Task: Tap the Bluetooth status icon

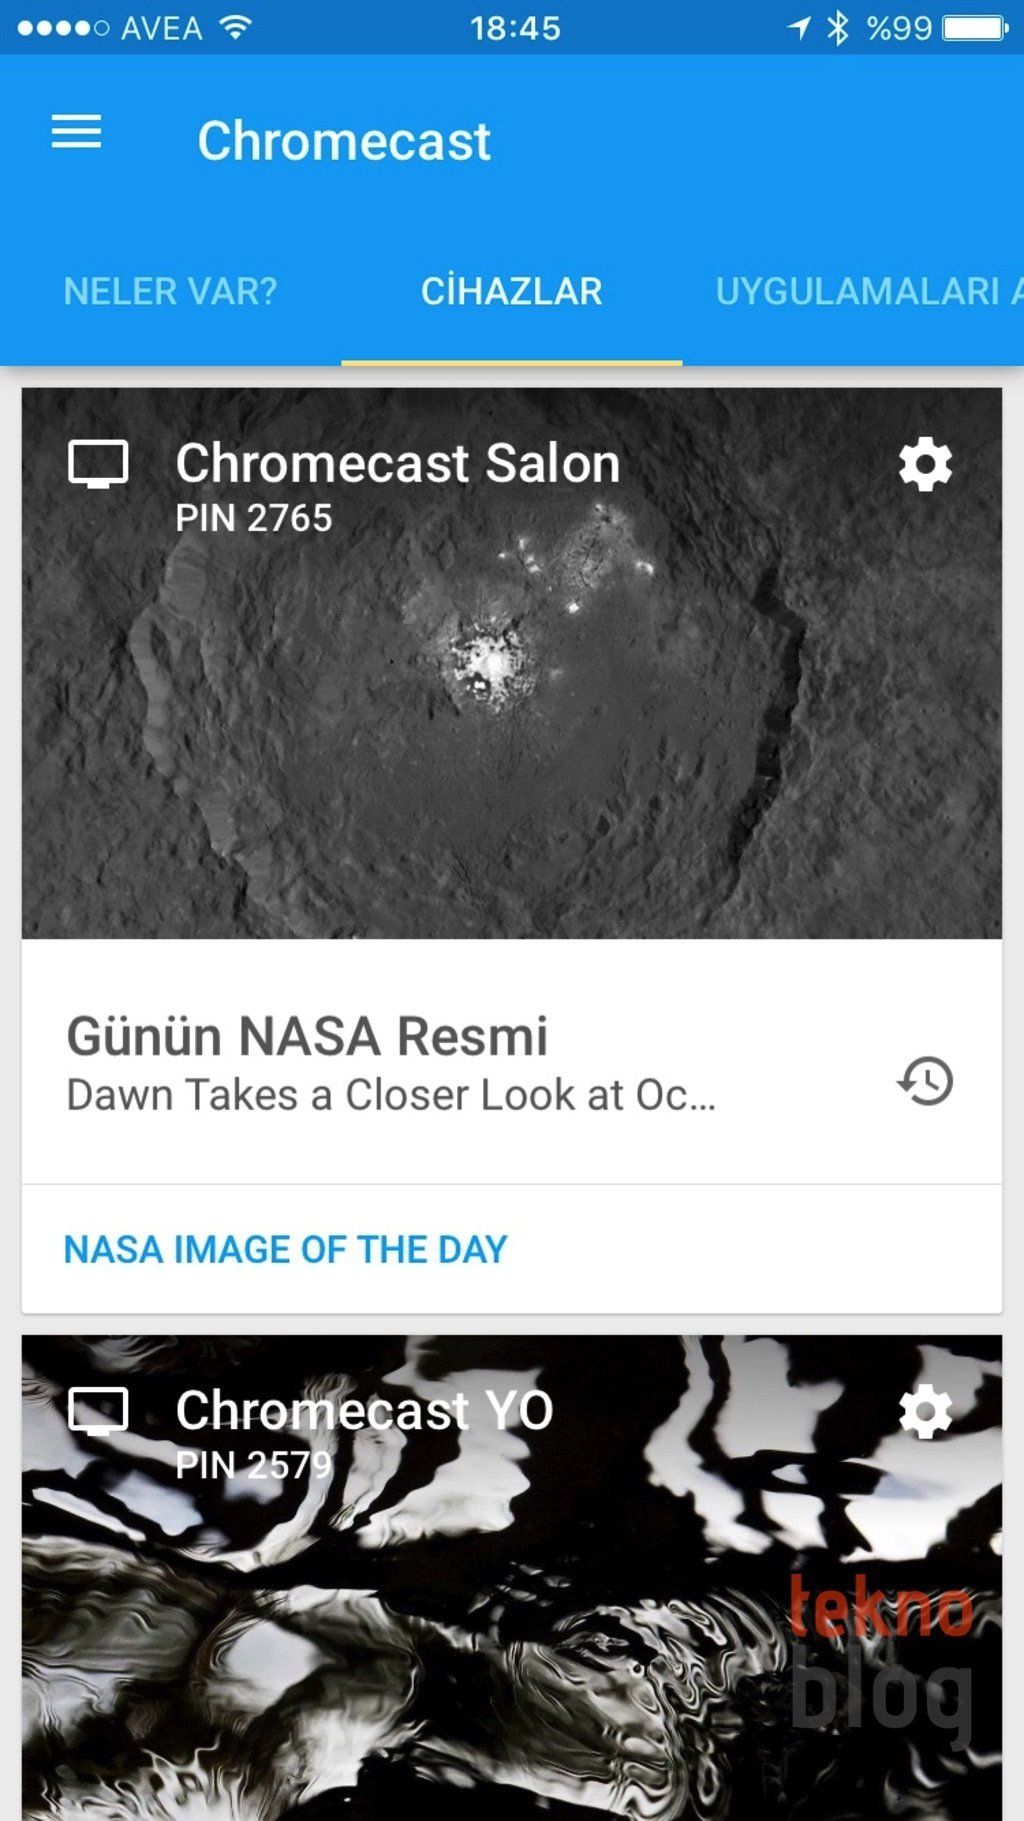Action: pos(838,27)
